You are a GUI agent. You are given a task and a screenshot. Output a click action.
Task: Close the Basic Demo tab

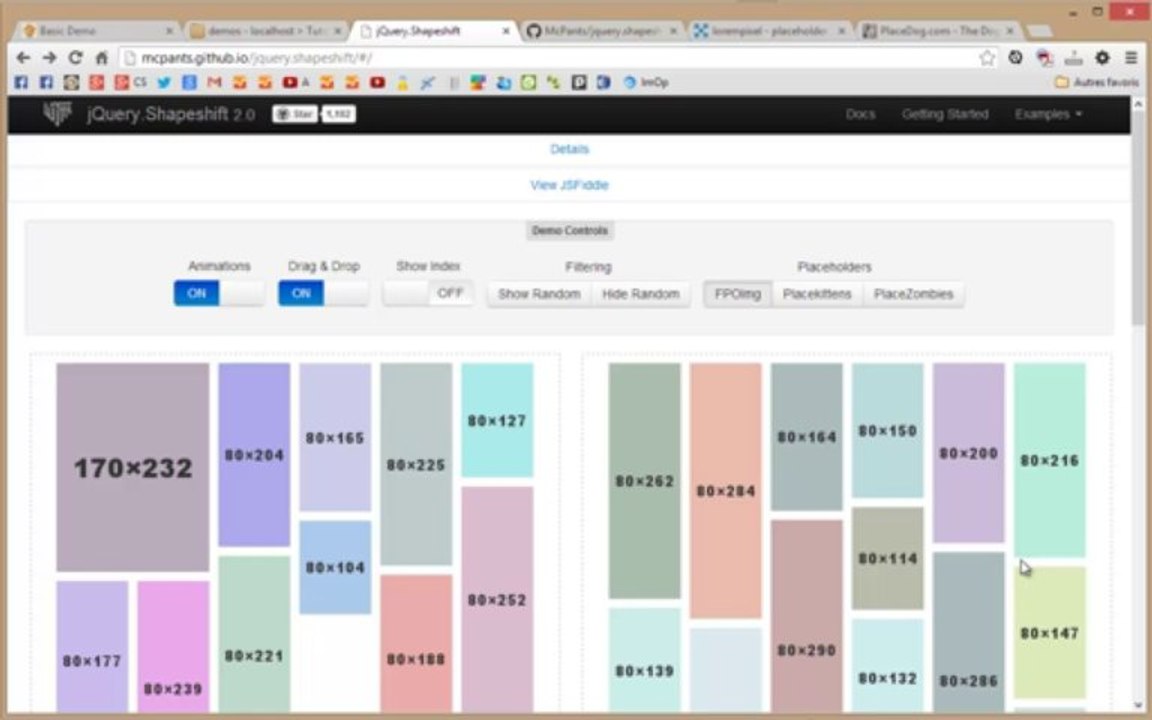[x=169, y=31]
